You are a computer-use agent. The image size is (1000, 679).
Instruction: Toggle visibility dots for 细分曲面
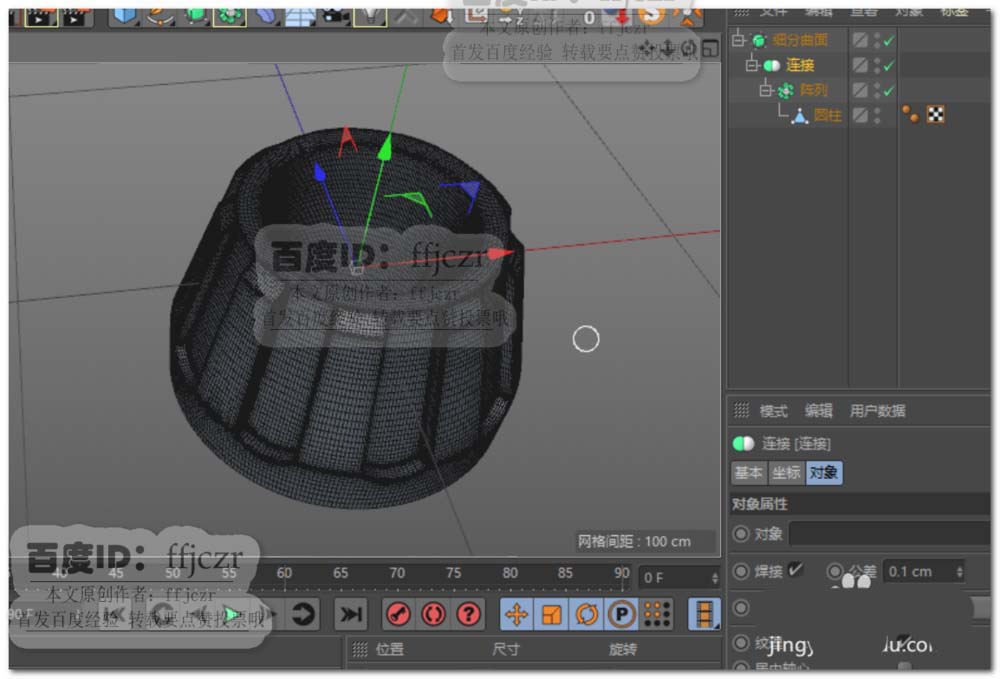tap(877, 40)
